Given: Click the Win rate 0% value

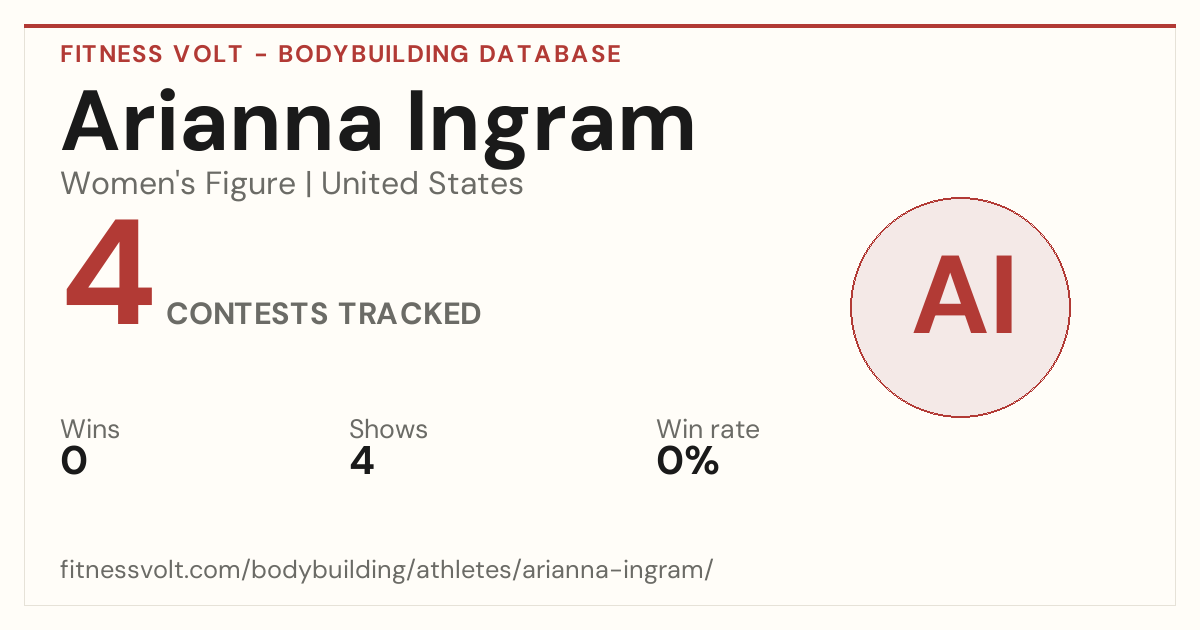Looking at the screenshot, I should tap(688, 461).
